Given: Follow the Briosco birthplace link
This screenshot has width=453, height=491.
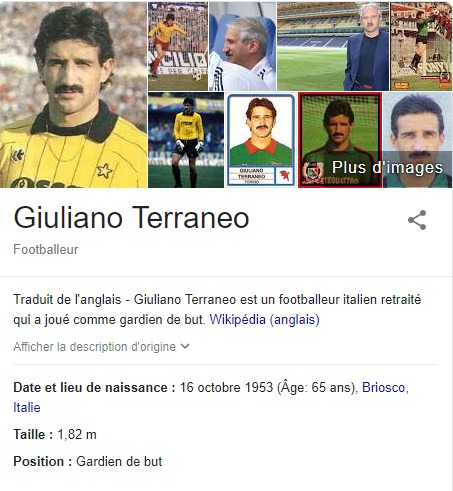Looking at the screenshot, I should click(383, 388).
